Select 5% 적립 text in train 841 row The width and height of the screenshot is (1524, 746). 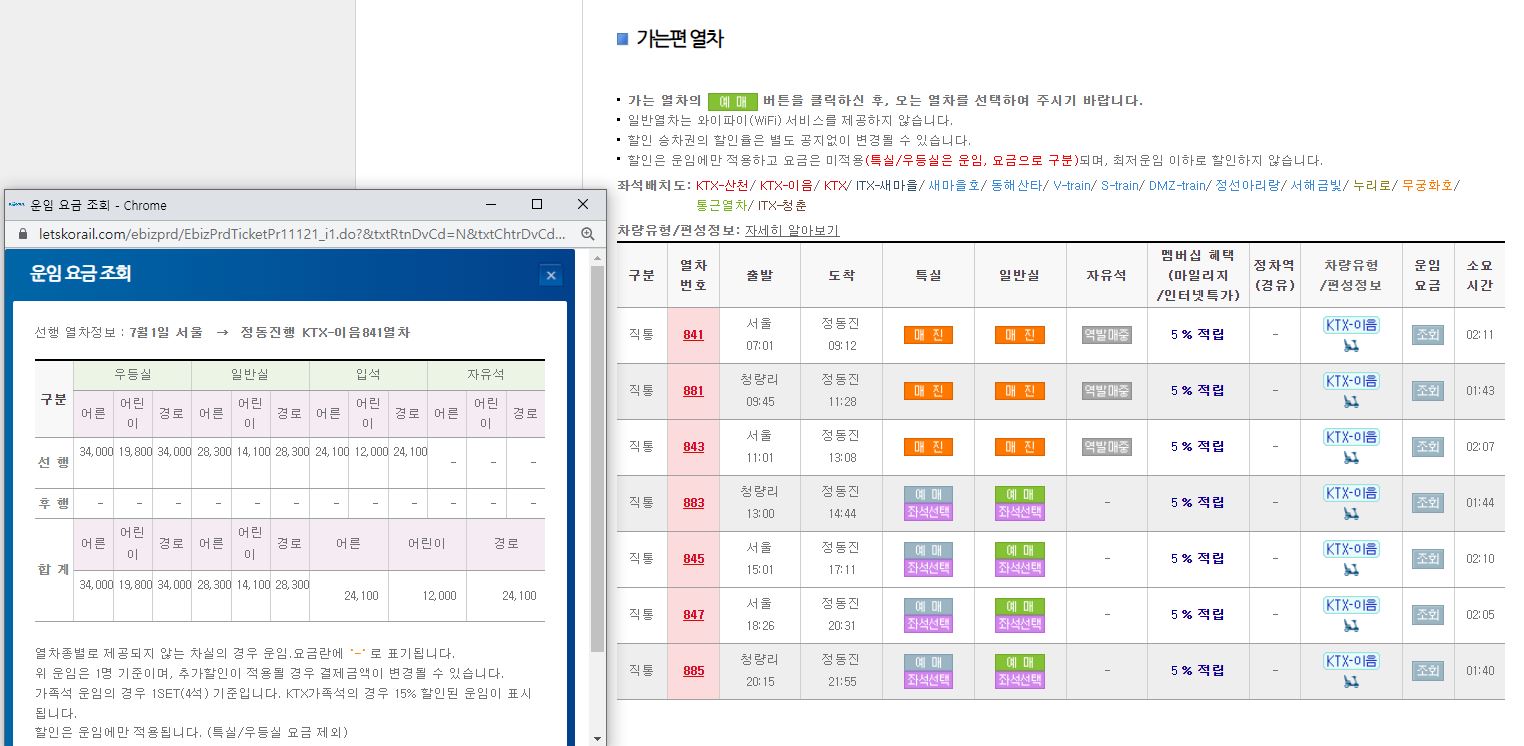(x=1197, y=335)
